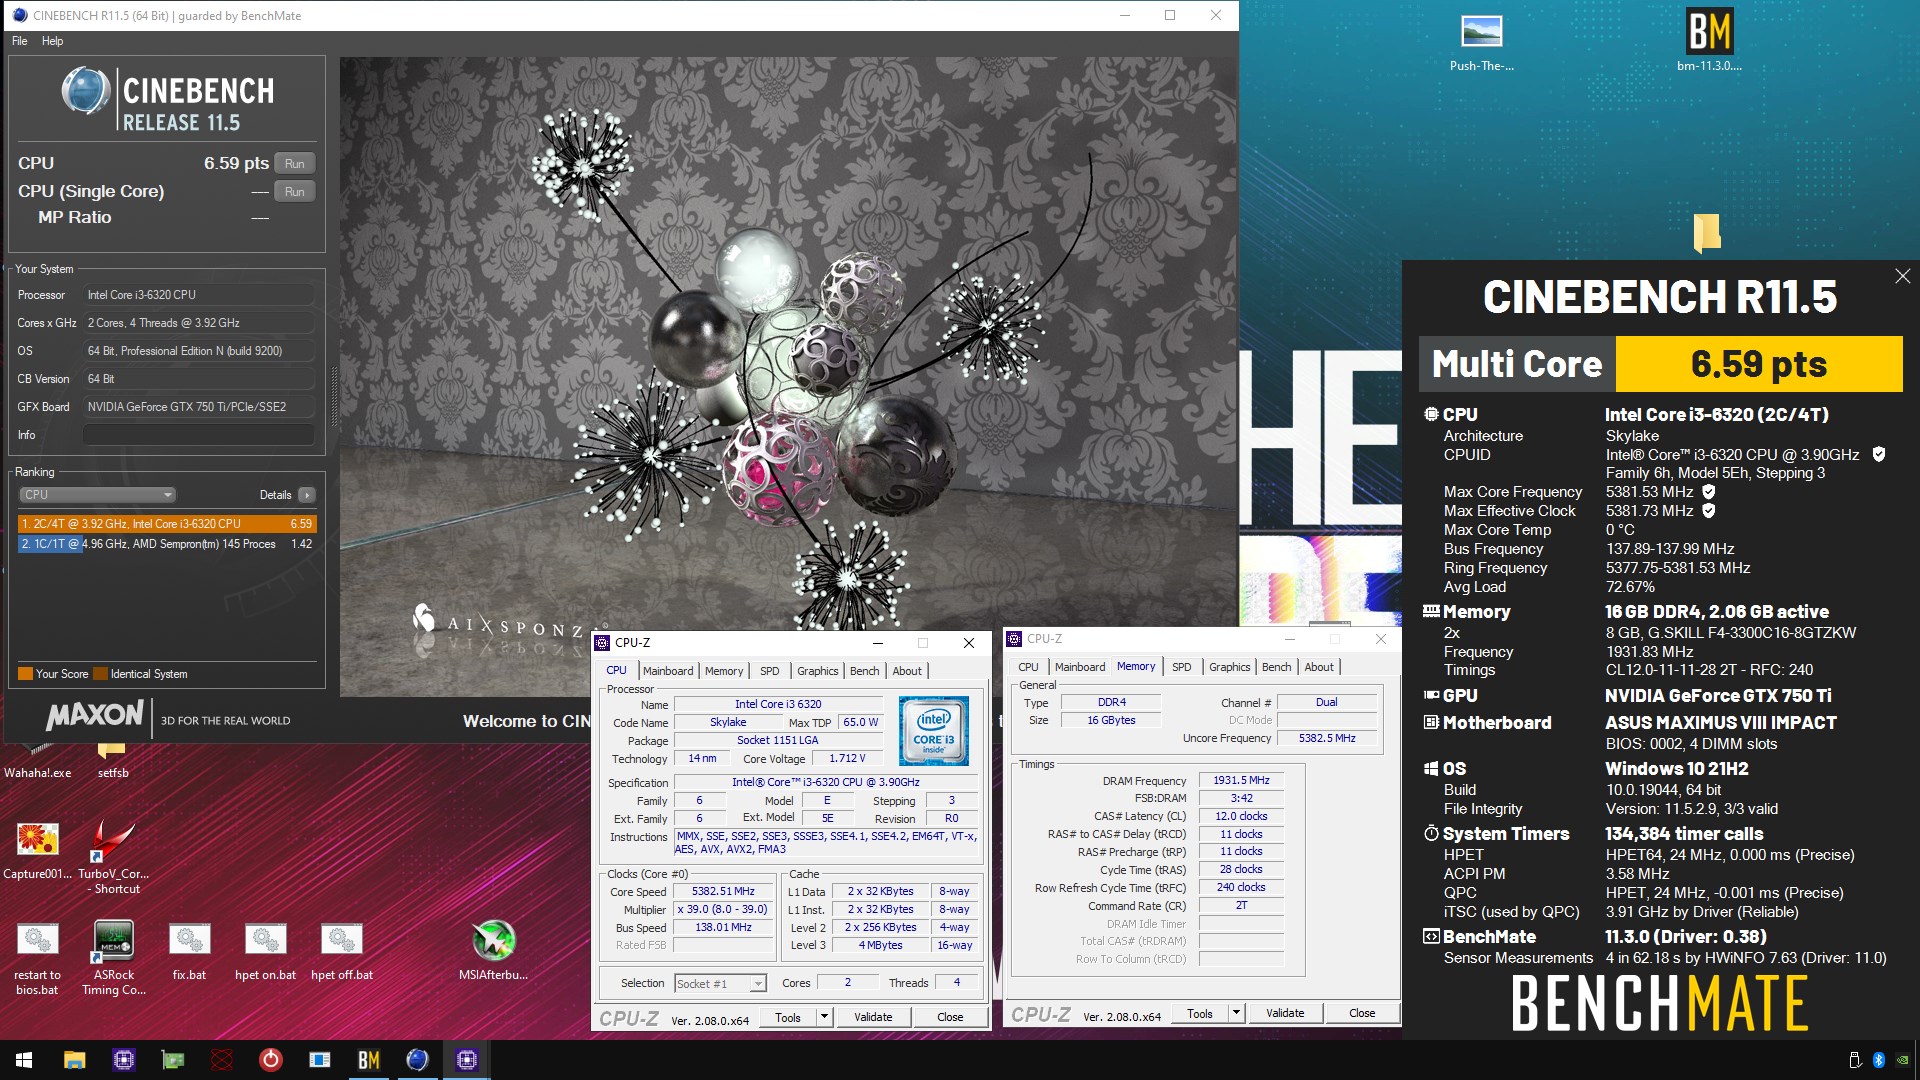This screenshot has height=1080, width=1920.
Task: Launch the TurboV_Core shortcut
Action: (x=114, y=855)
